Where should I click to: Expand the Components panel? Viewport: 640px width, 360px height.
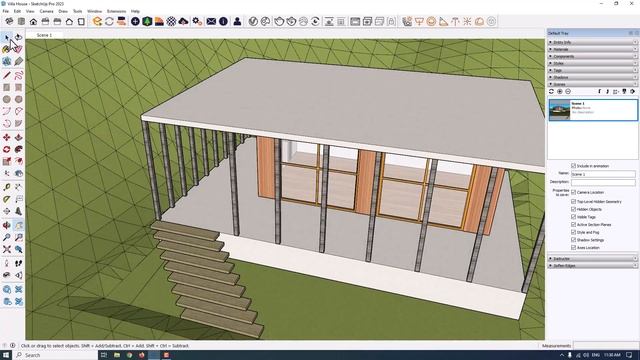[x=593, y=56]
